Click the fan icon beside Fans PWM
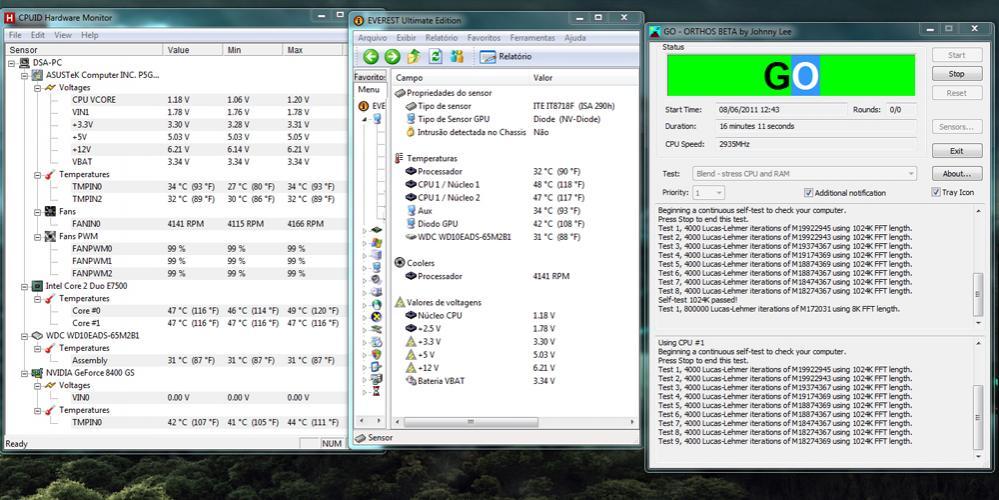Viewport: 999px width, 500px height. point(50,236)
